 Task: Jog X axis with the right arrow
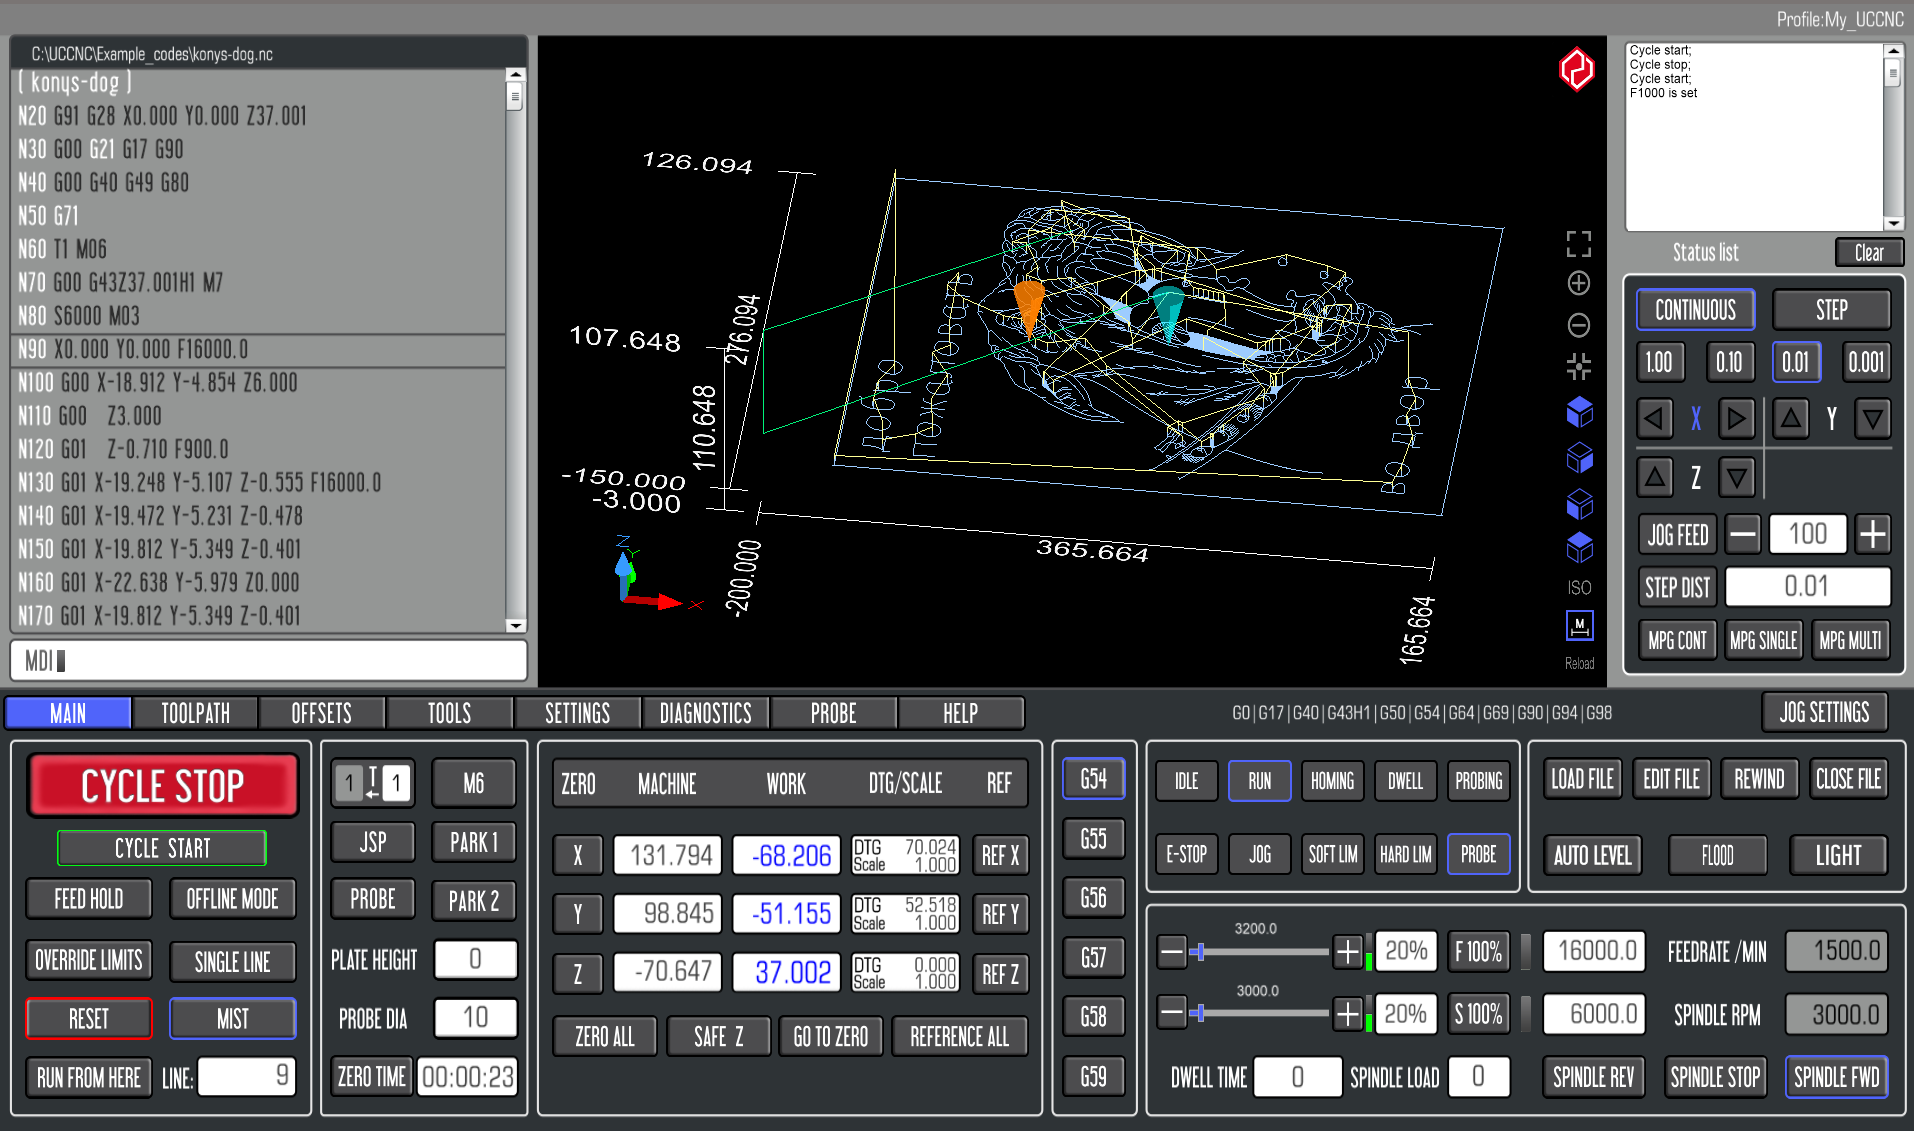coord(1737,419)
